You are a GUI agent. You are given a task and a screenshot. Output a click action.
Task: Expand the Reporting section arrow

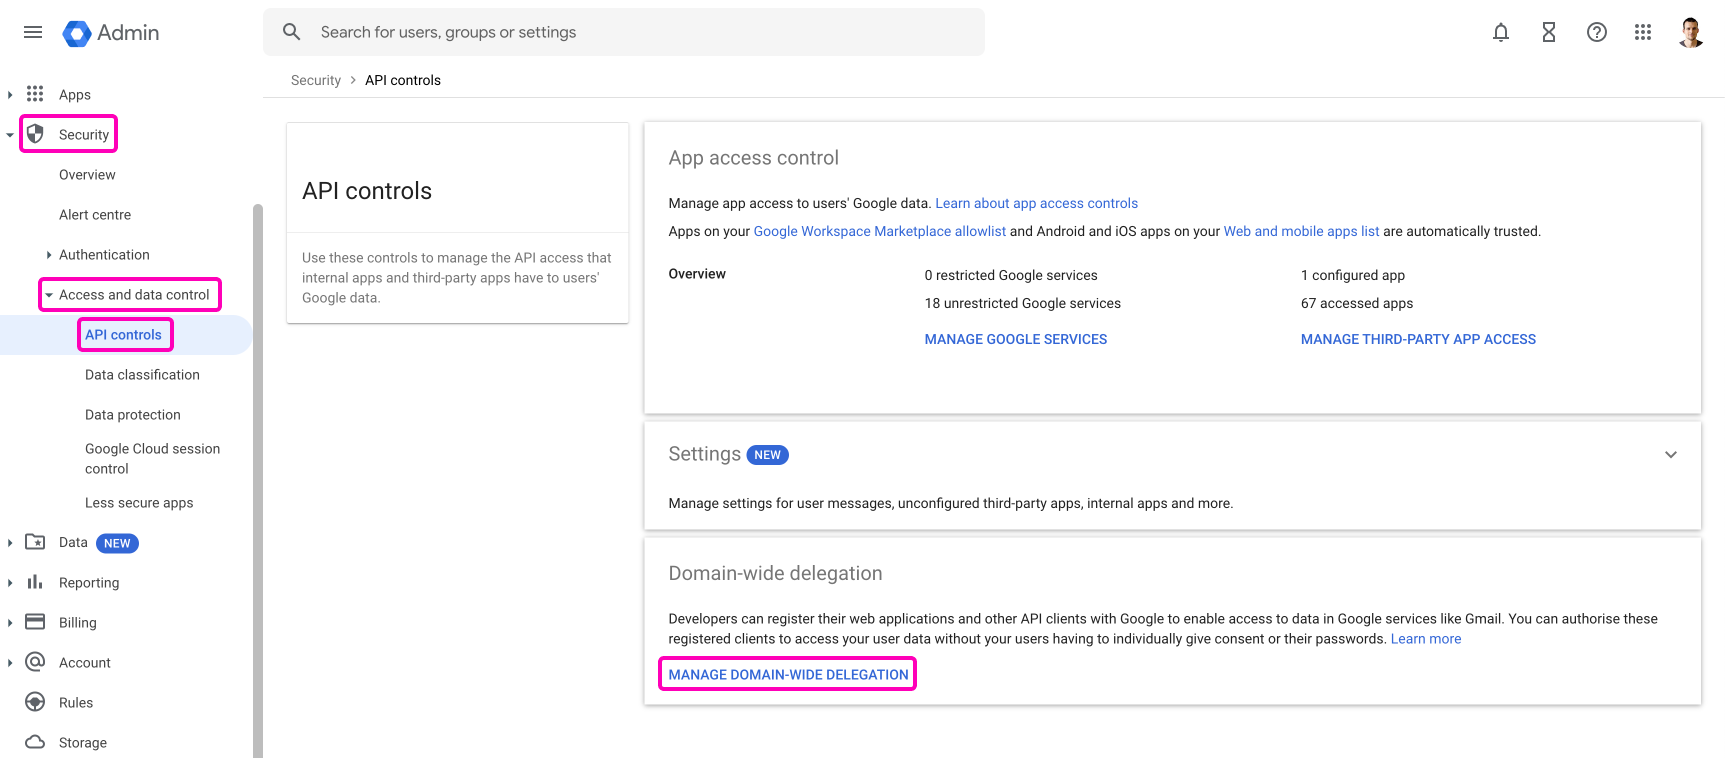[10, 583]
